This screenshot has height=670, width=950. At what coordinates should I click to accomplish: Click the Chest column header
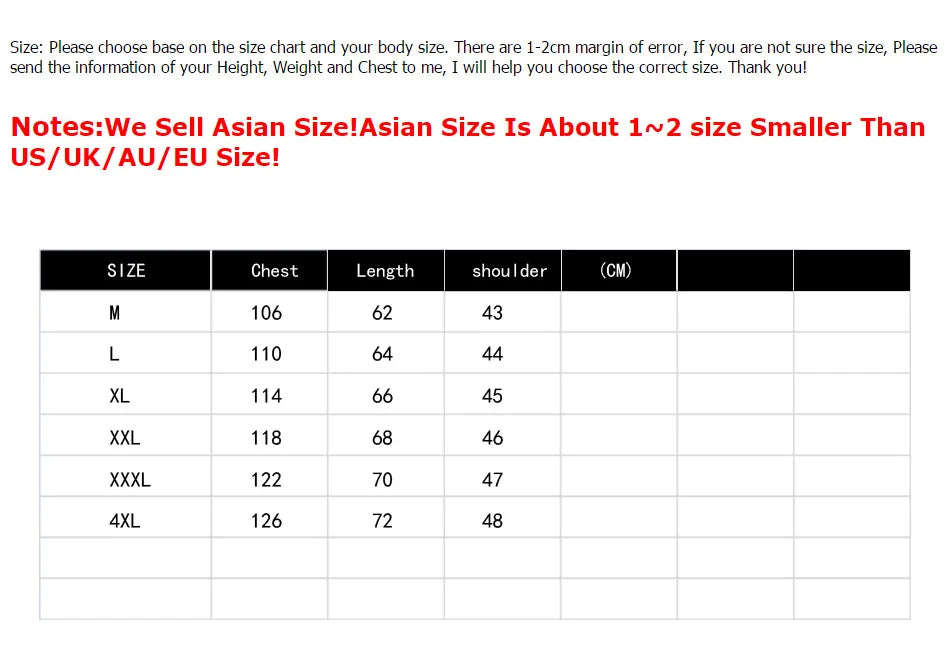(x=274, y=270)
